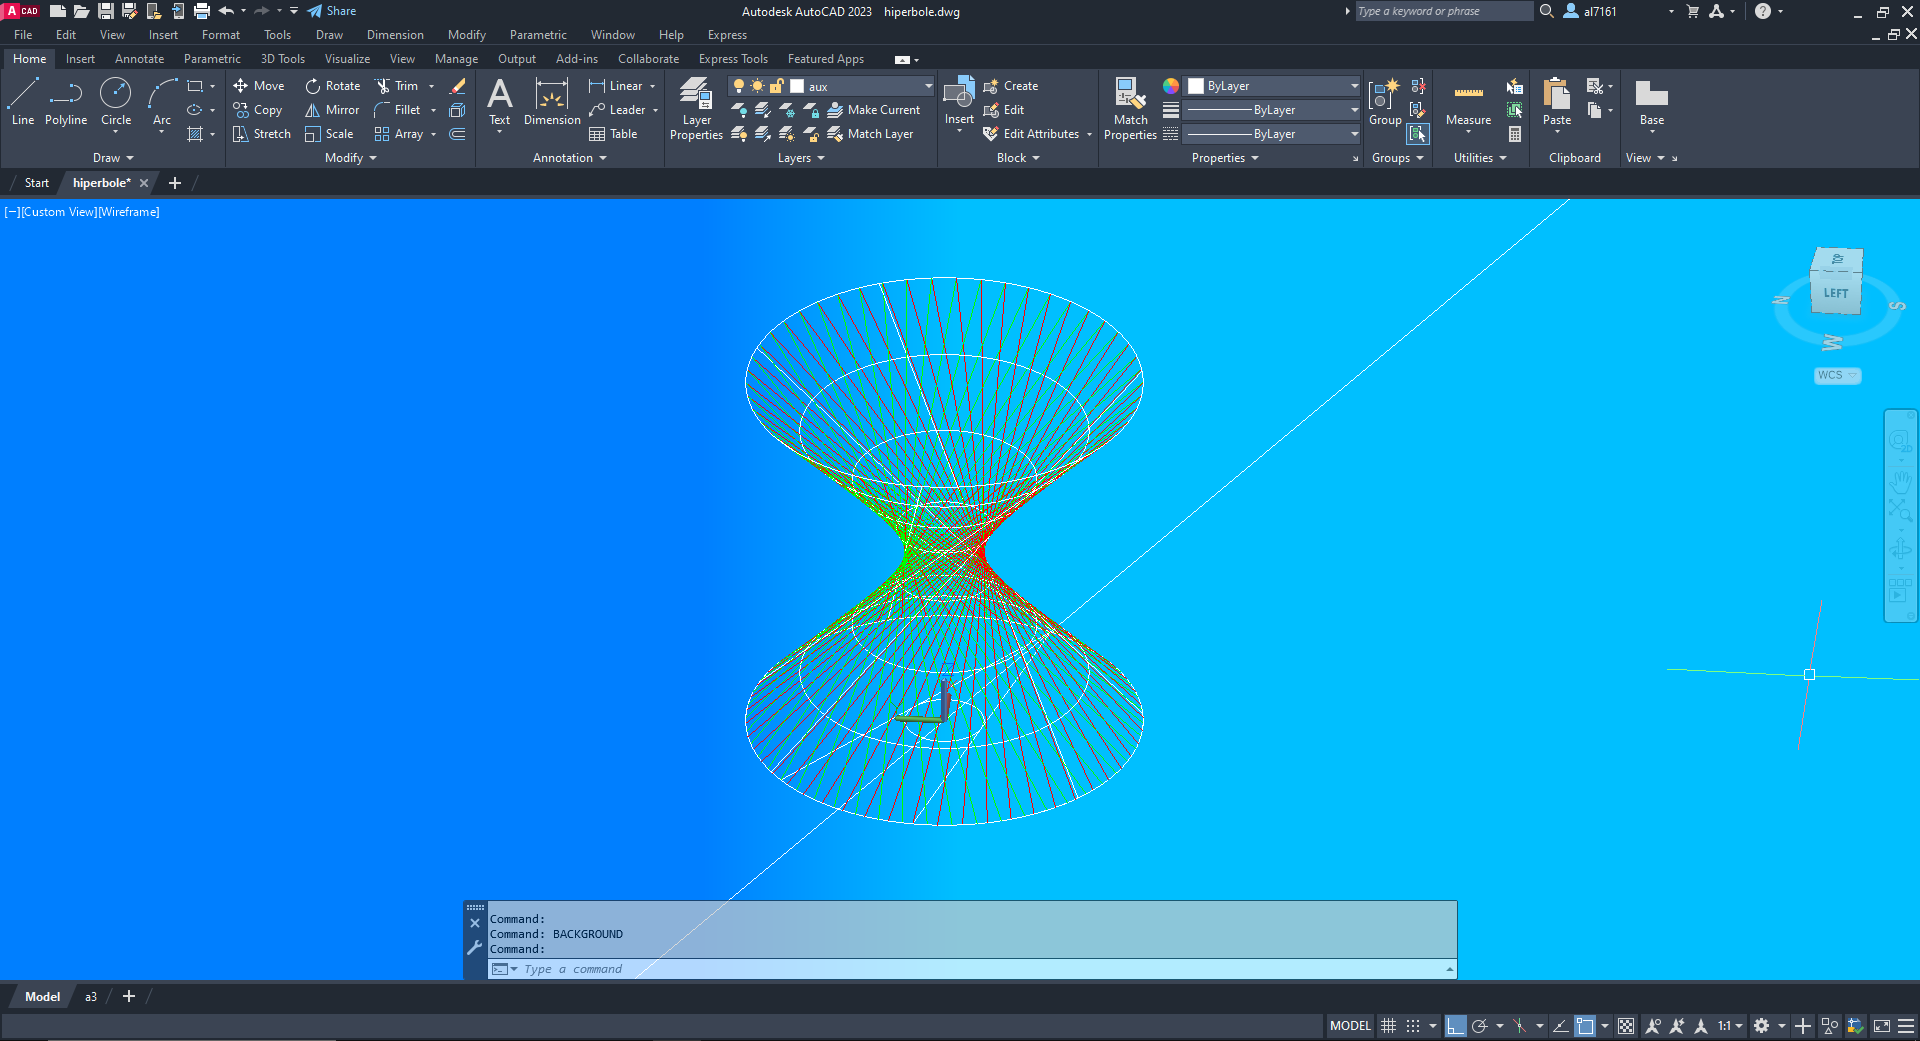Click the Share button
The height and width of the screenshot is (1041, 1920).
(332, 11)
